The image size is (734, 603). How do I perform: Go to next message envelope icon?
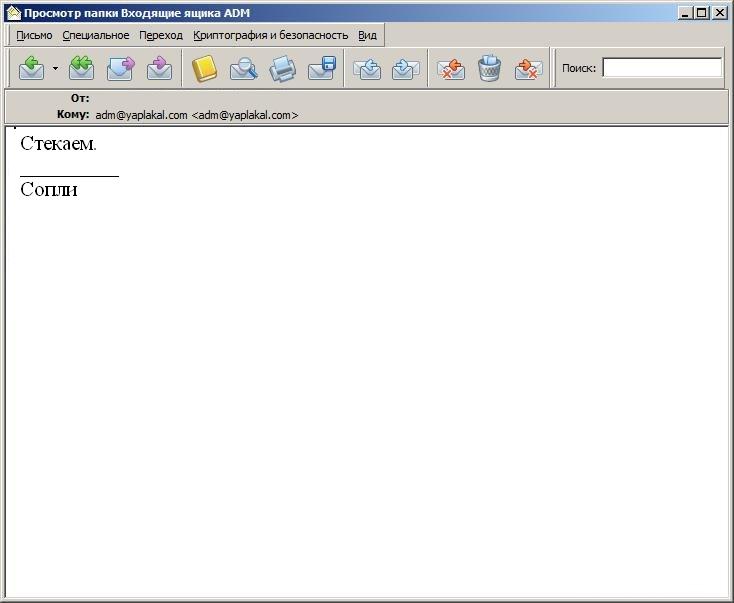[405, 68]
